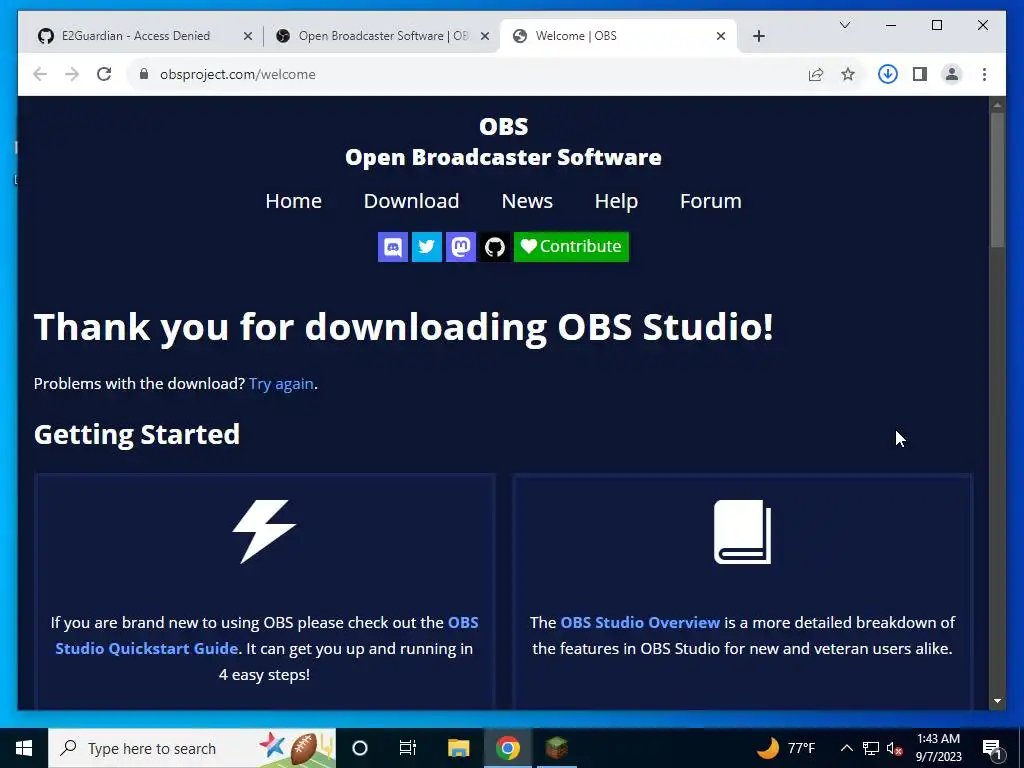Open network status tray icon
The image size is (1024, 768).
pos(871,748)
